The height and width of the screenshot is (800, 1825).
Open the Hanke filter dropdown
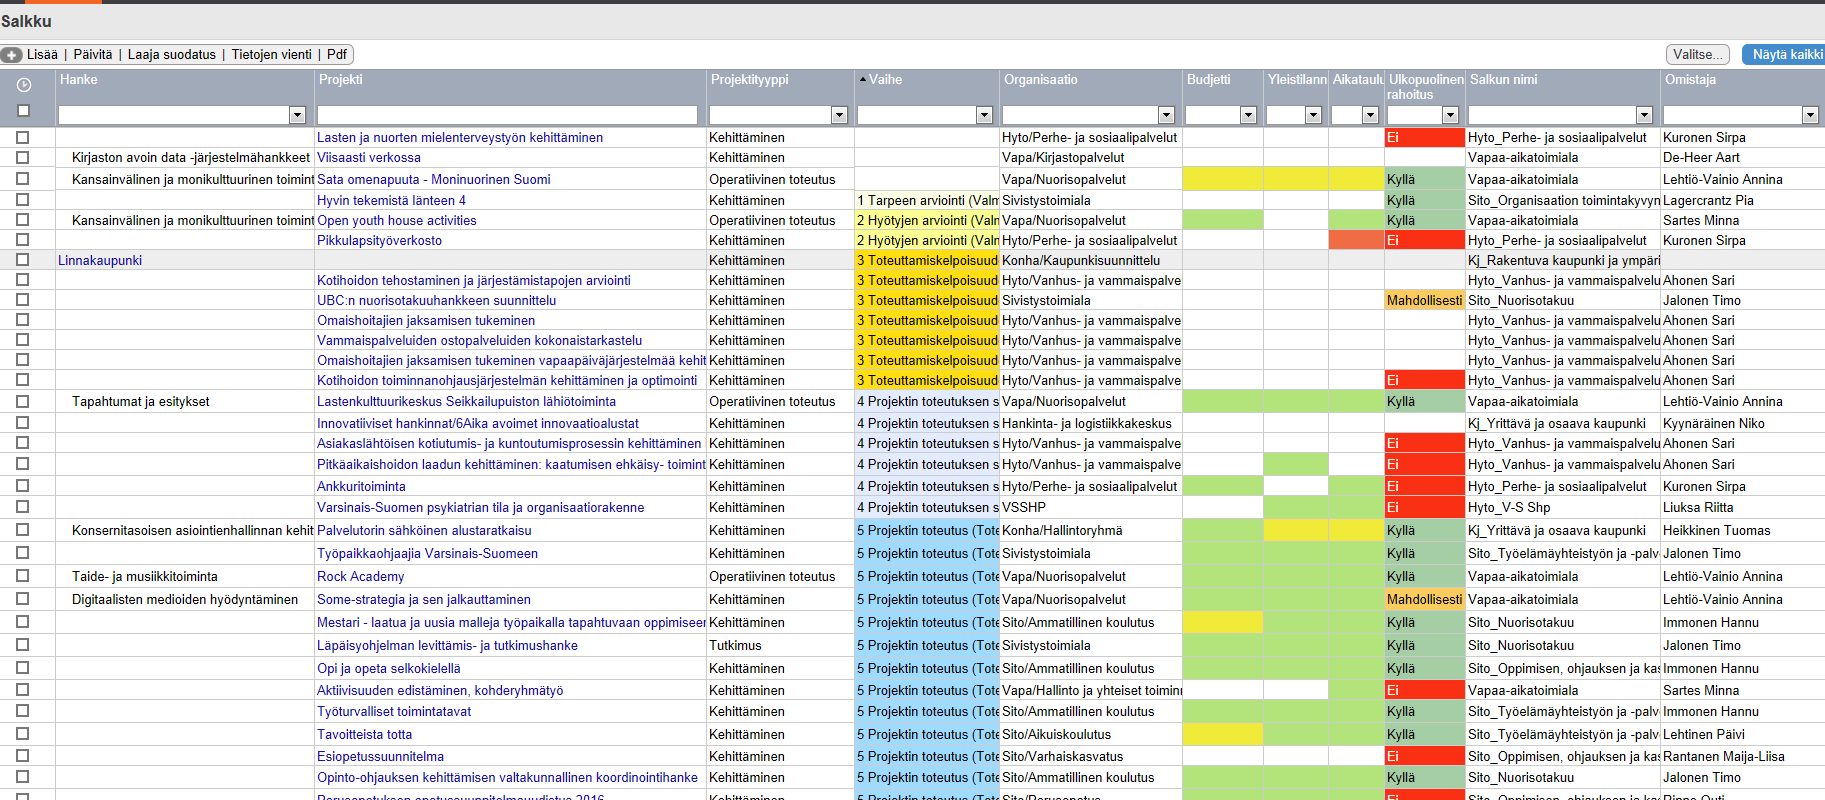pyautogui.click(x=297, y=115)
